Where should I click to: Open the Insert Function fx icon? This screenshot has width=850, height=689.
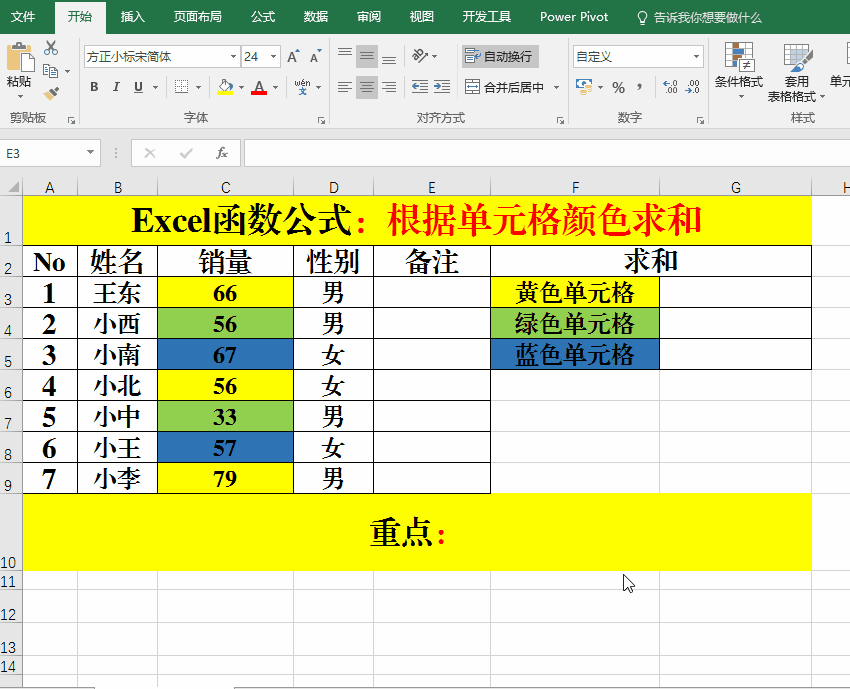(222, 153)
